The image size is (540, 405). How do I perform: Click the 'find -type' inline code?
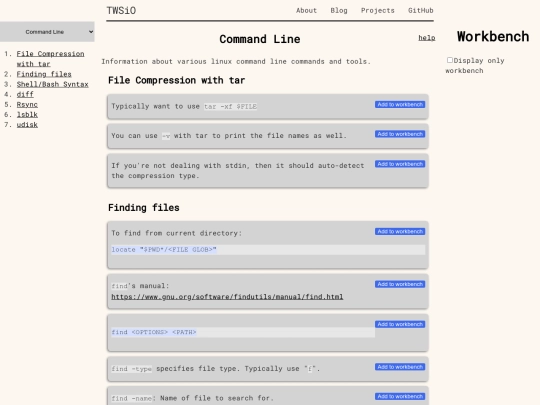point(132,369)
